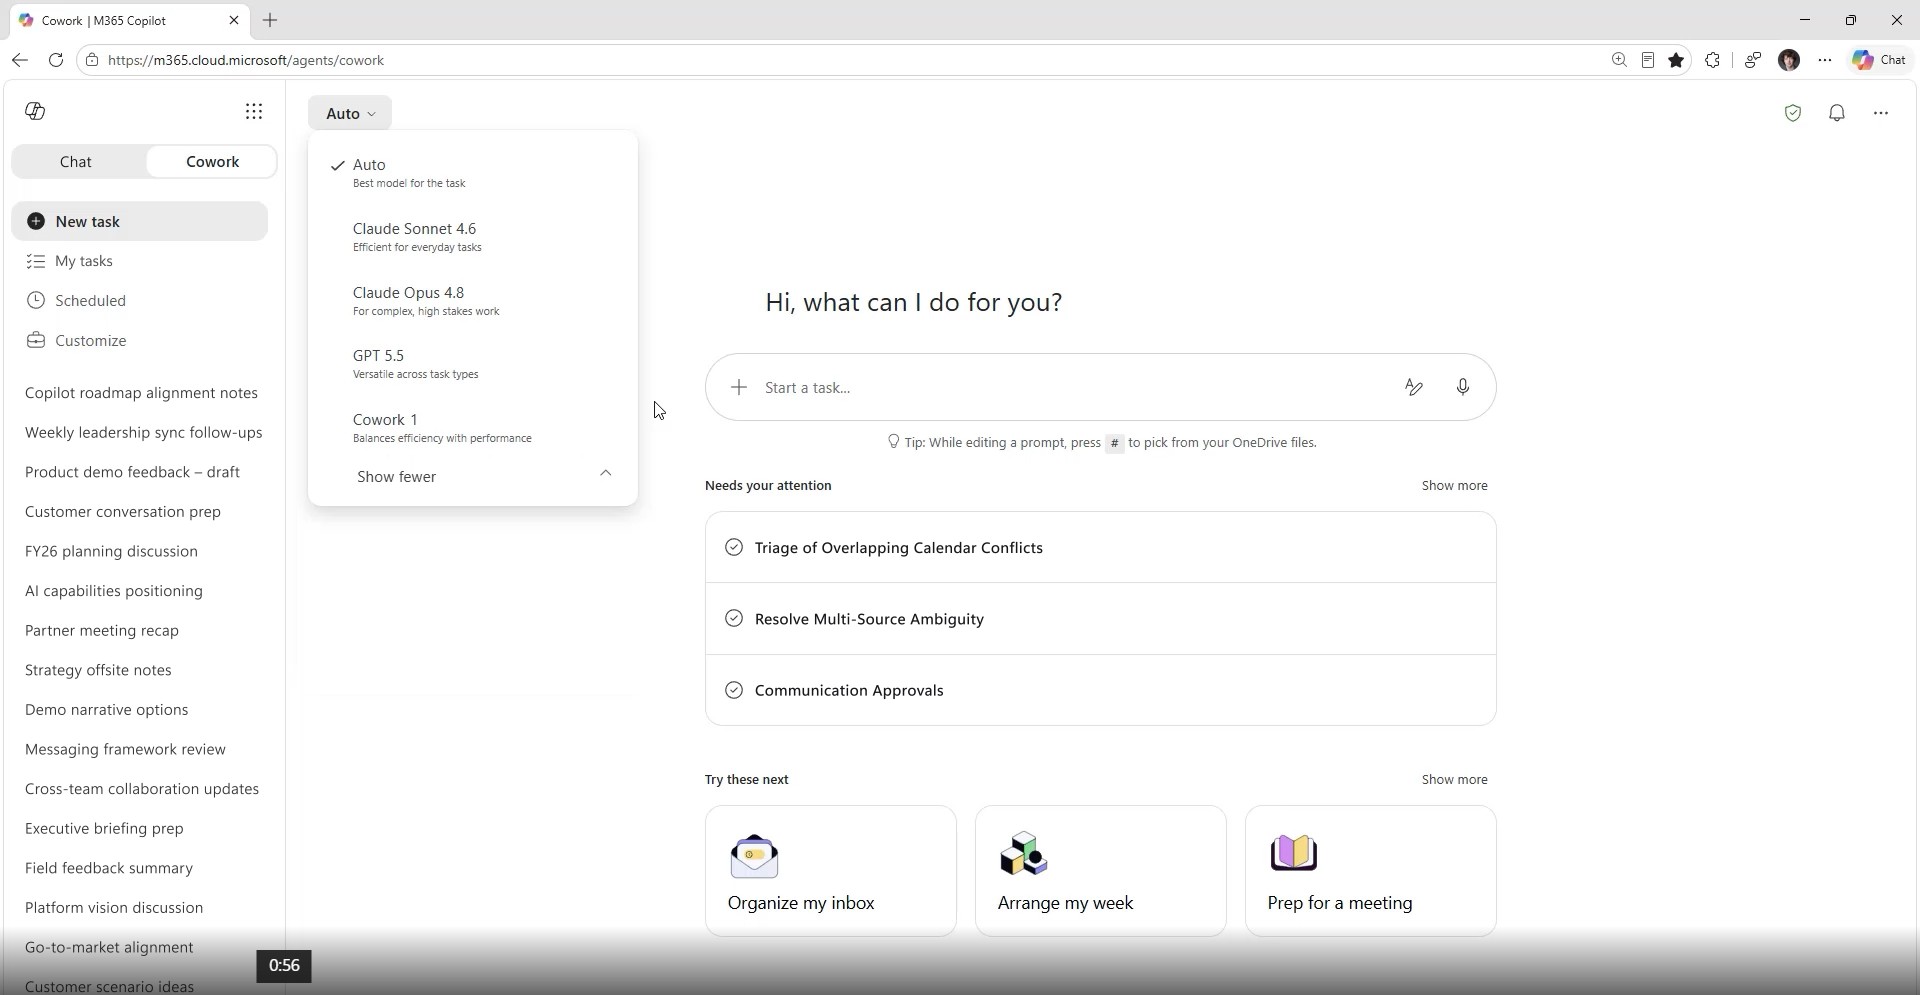
Task: Open FY26 planning discussion
Action: point(111,551)
